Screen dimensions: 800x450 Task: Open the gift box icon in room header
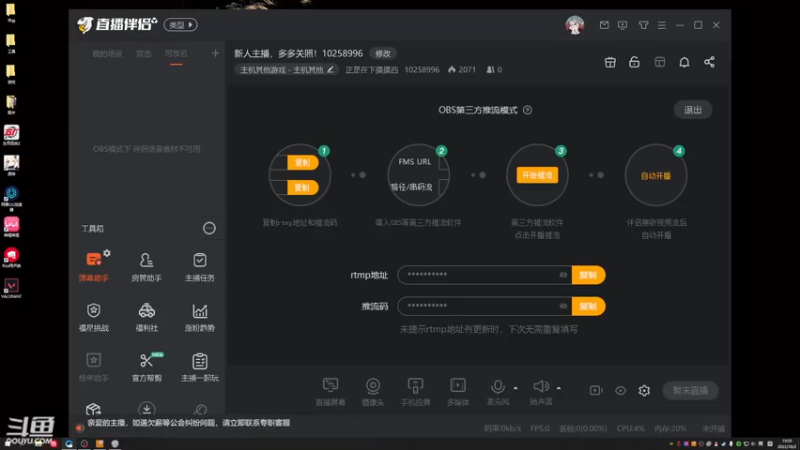tap(610, 62)
